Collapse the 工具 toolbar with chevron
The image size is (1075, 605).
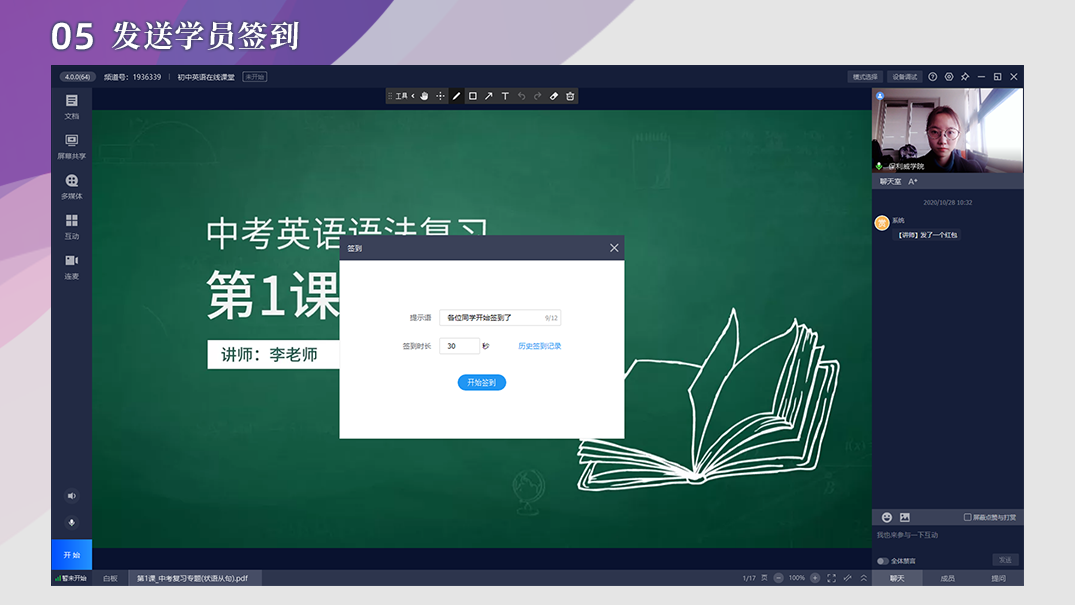(413, 96)
